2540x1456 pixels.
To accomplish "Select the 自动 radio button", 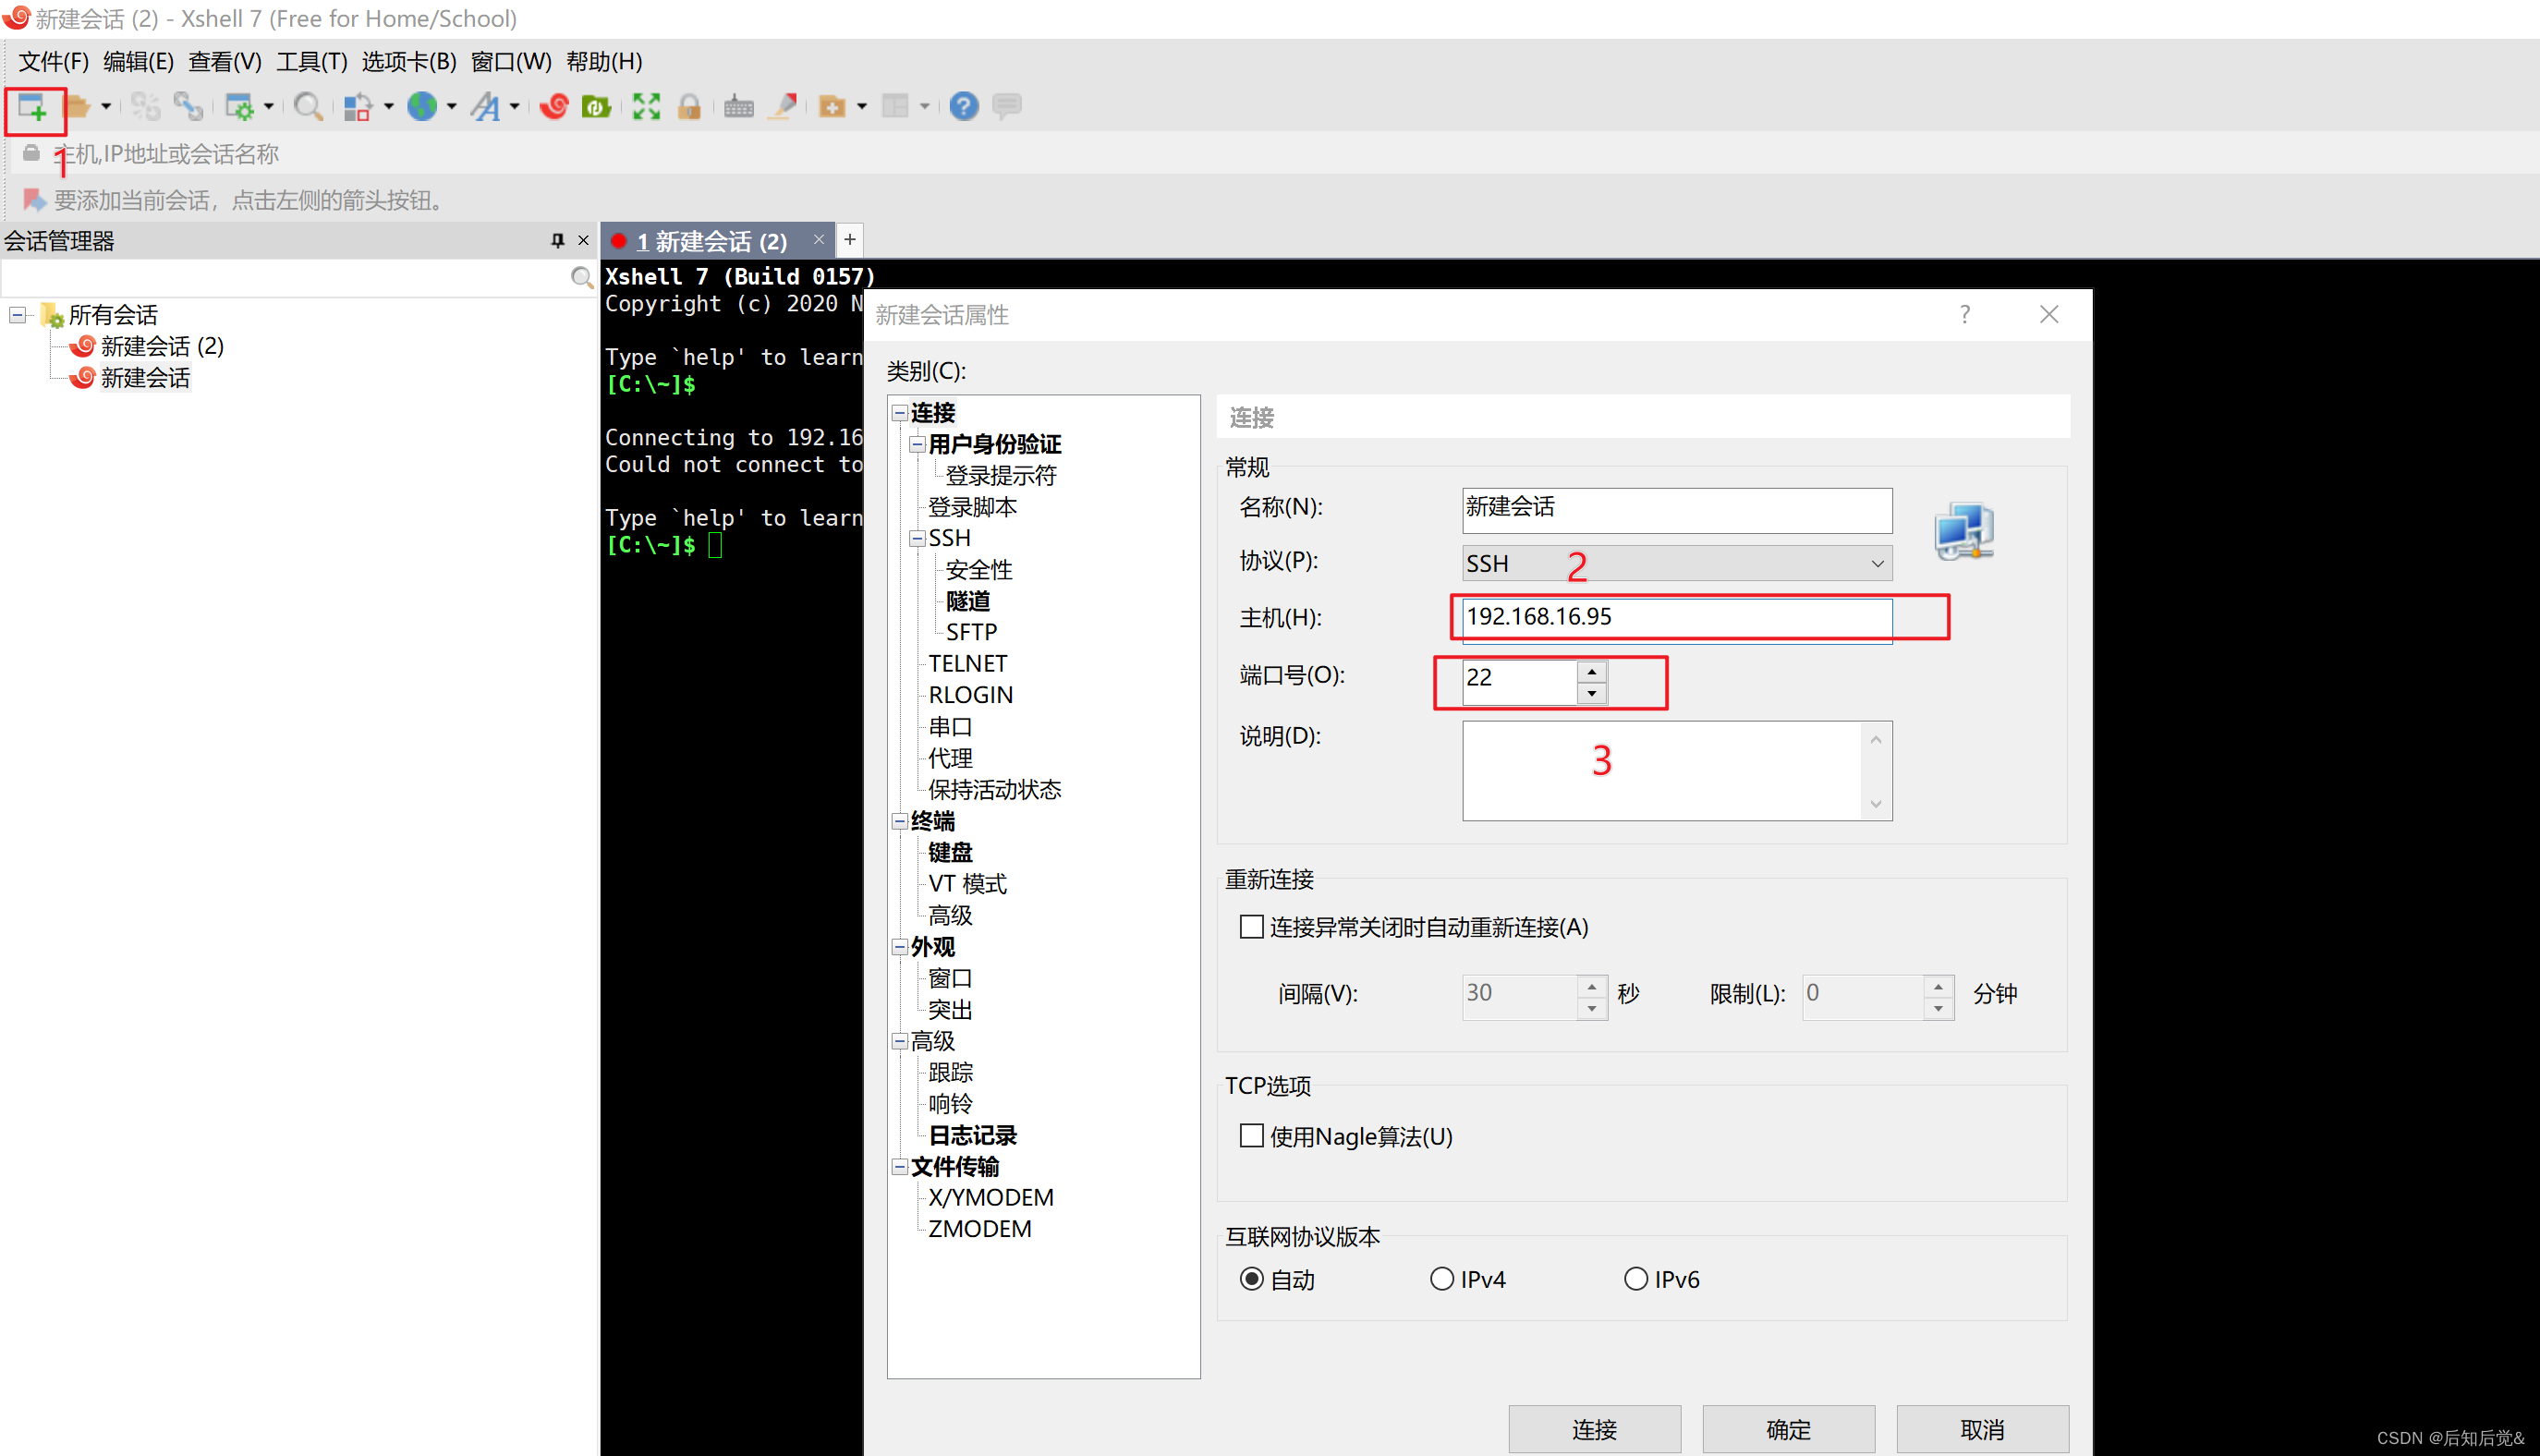I will pos(1251,1279).
